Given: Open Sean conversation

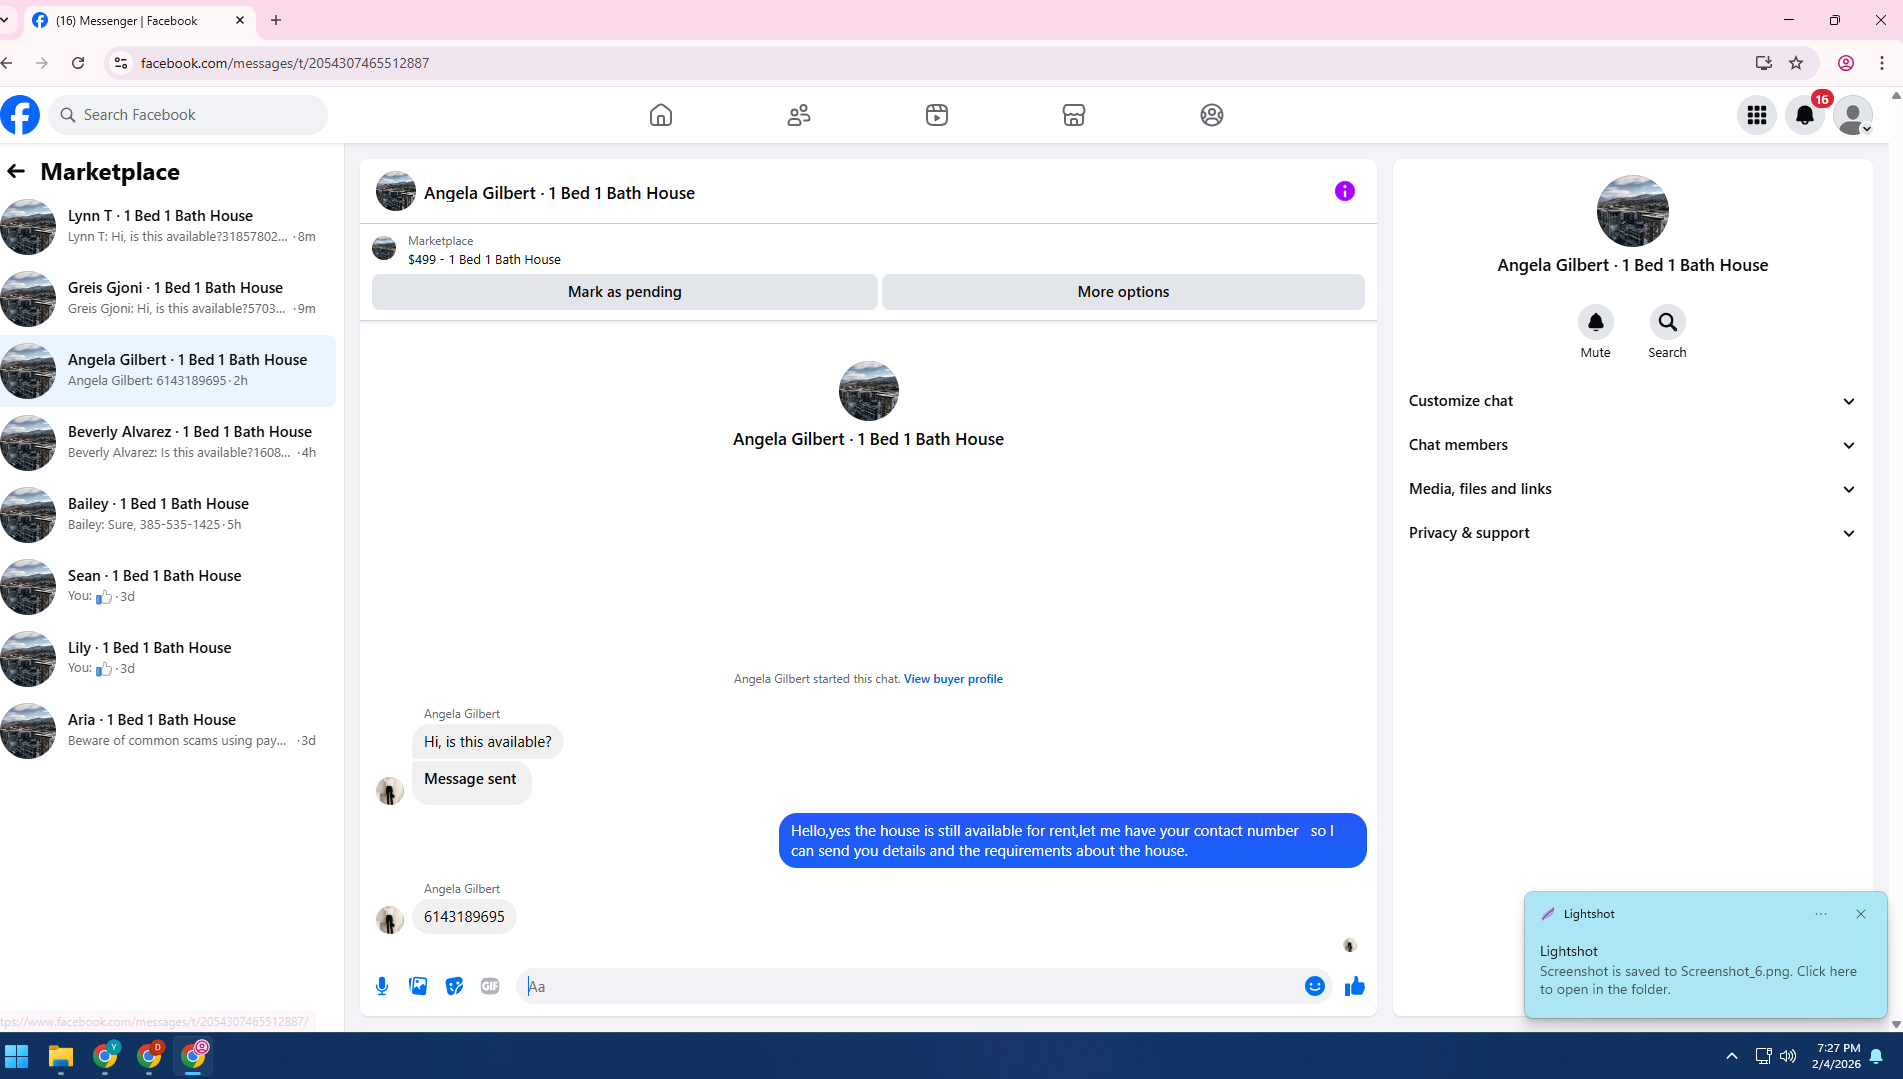Looking at the screenshot, I should pos(168,586).
